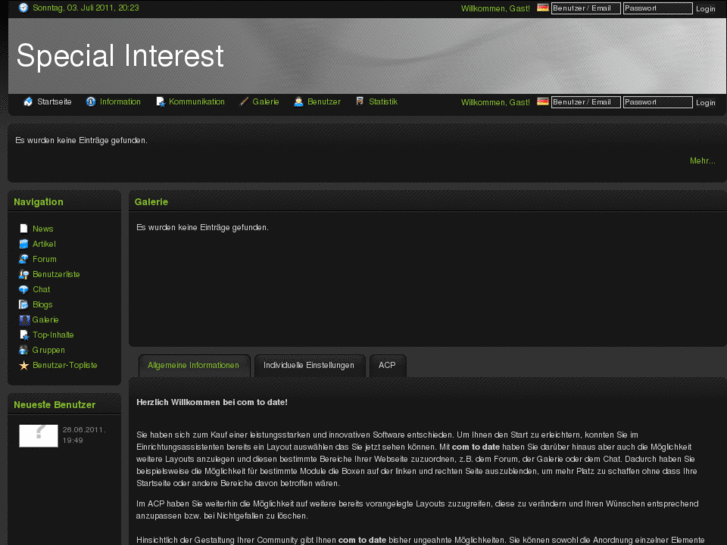Screen dimensions: 727x545
Task: Click the Startseite home icon
Action: click(28, 102)
